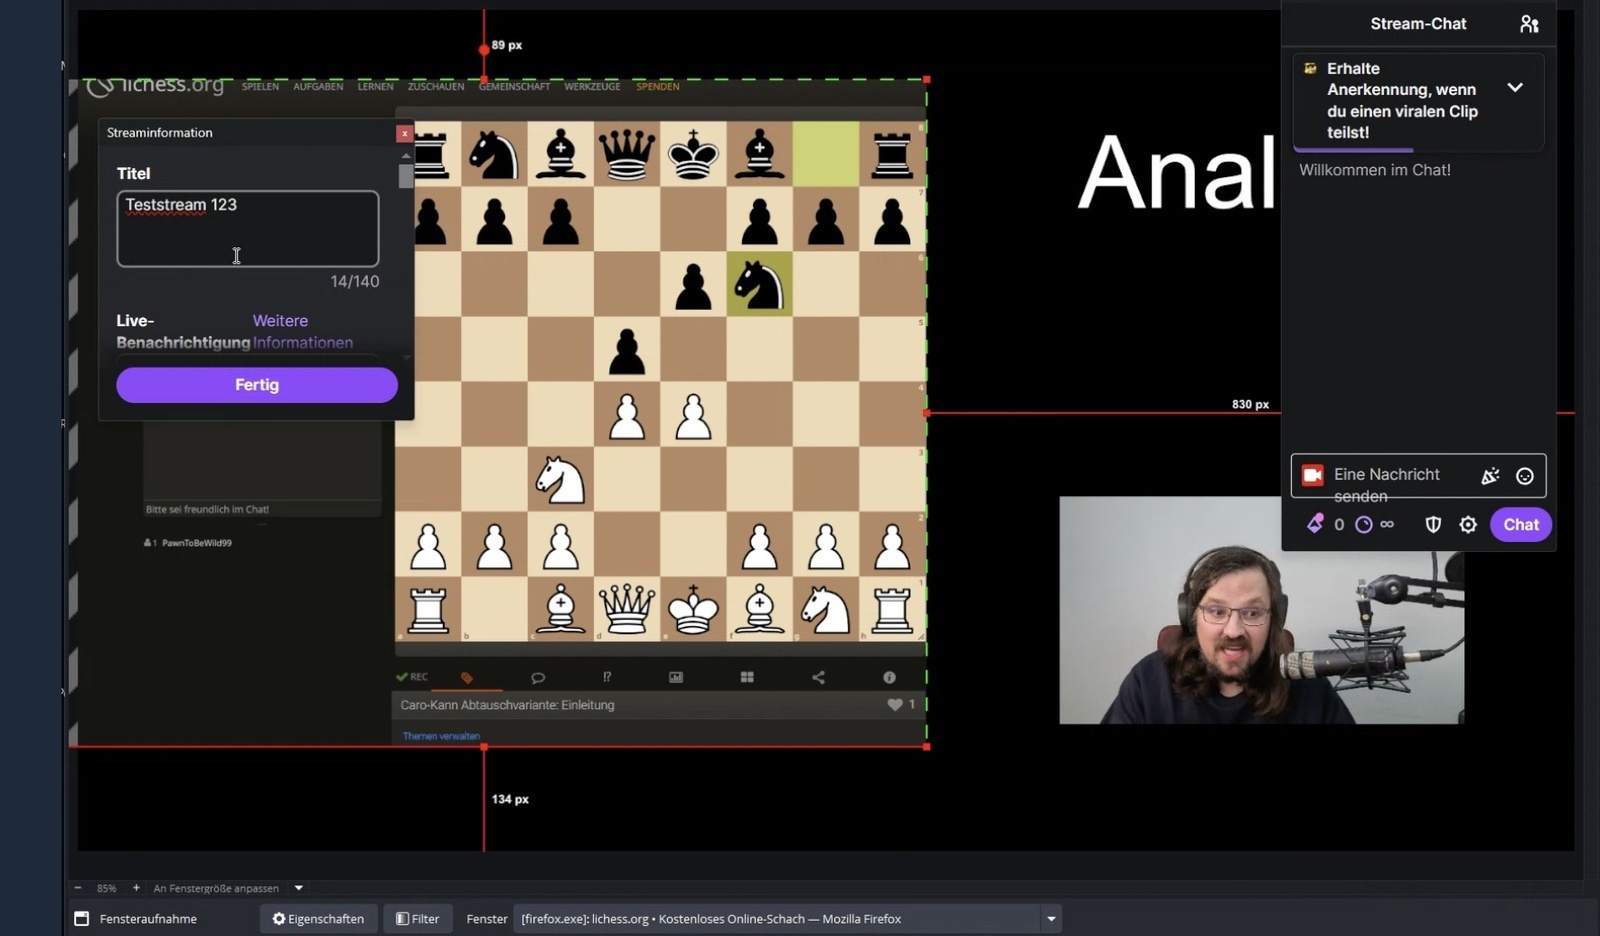Image resolution: width=1600 pixels, height=936 pixels.
Task: Open the info icon under the board
Action: point(889,678)
